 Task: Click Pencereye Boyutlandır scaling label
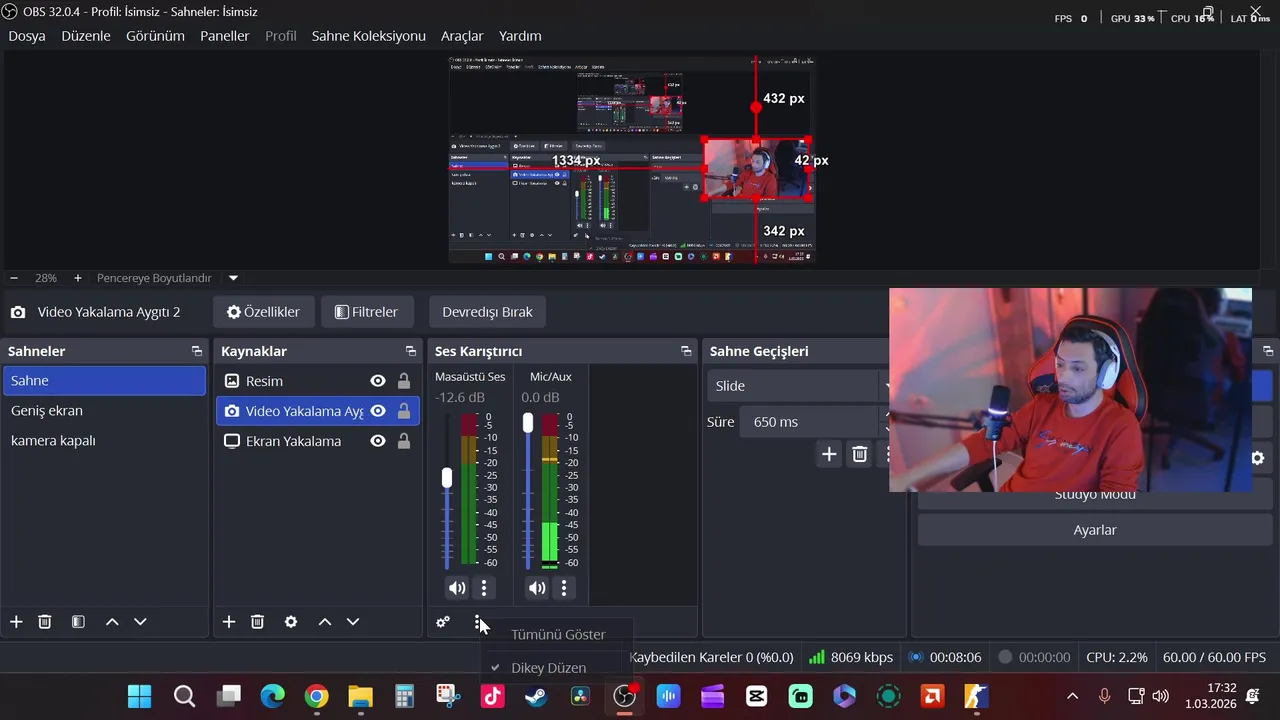coord(154,278)
